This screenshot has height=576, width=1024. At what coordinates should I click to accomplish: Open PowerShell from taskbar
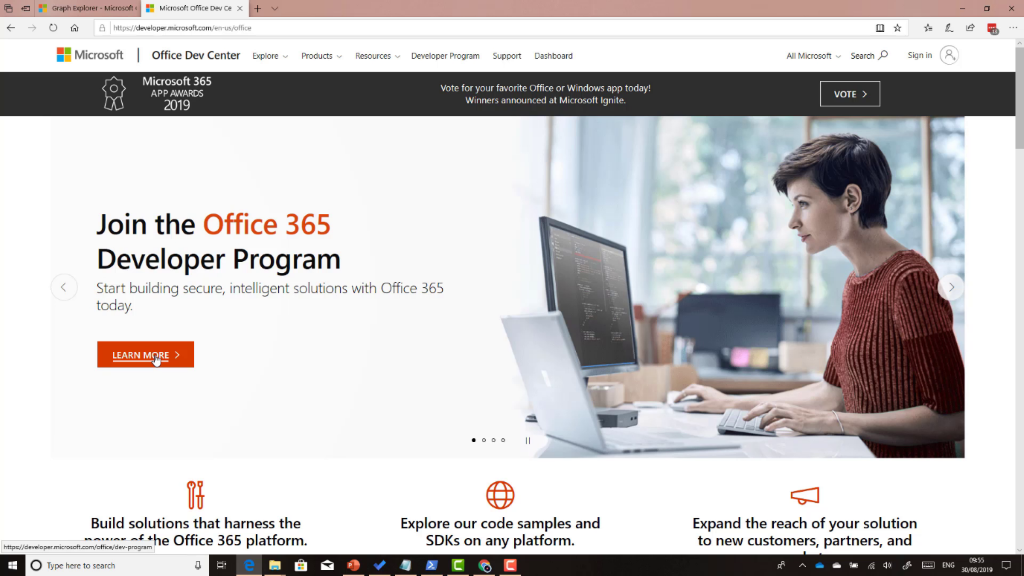coord(432,566)
